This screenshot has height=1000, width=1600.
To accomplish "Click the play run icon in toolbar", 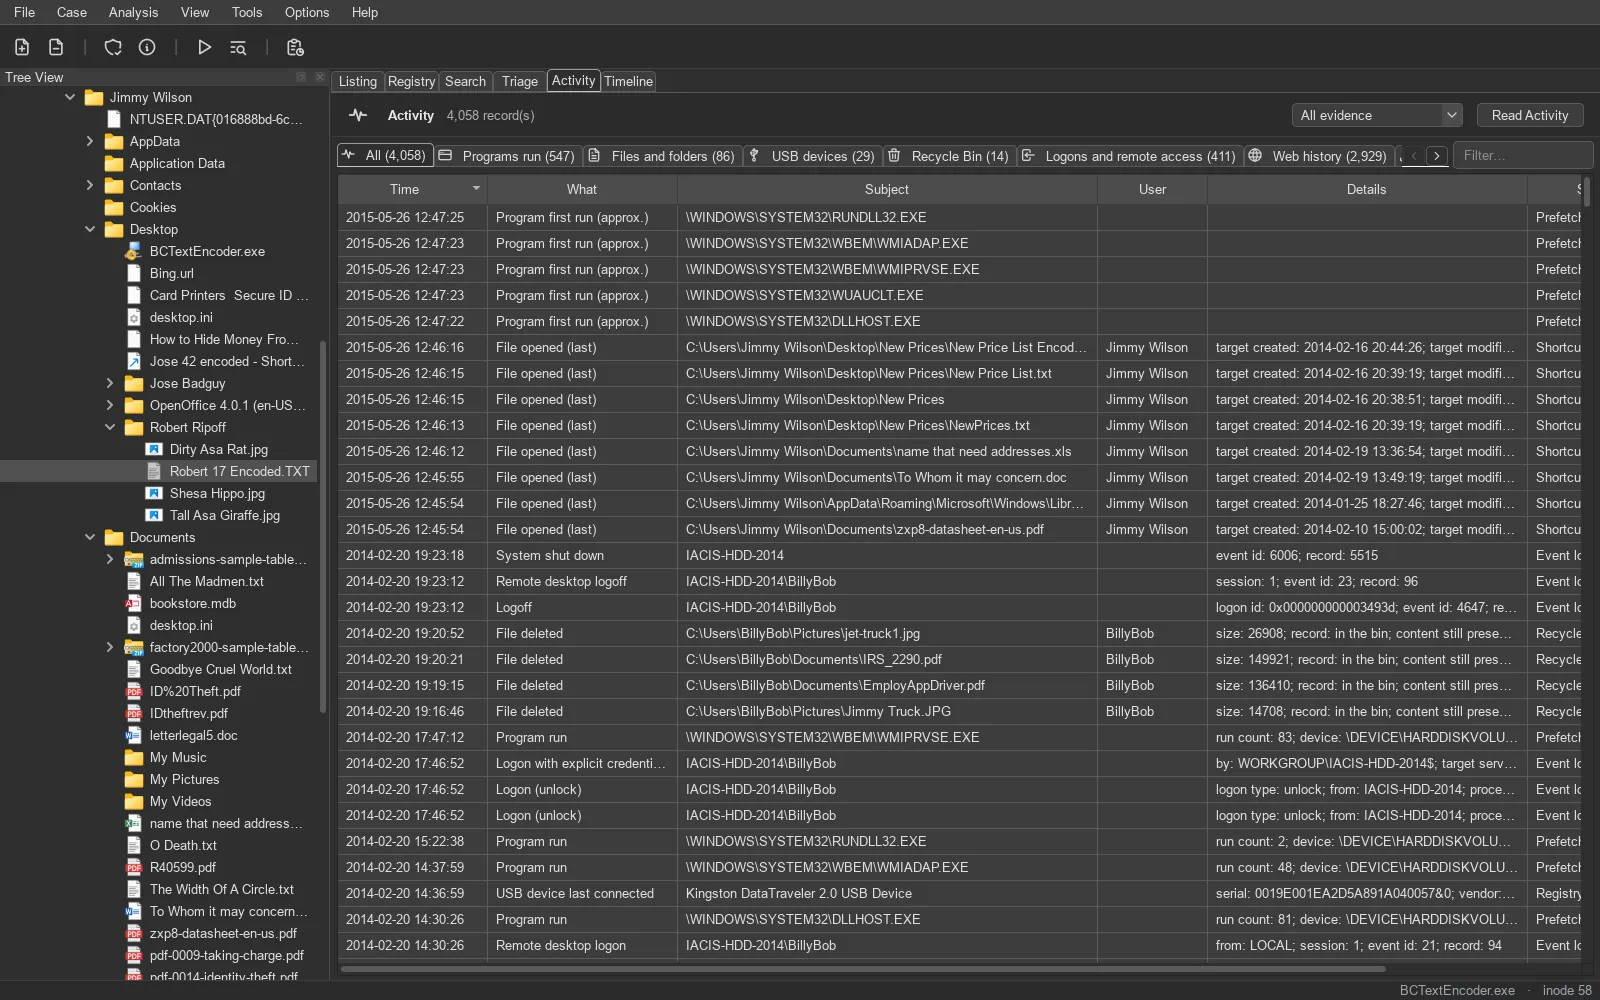I will pyautogui.click(x=204, y=47).
